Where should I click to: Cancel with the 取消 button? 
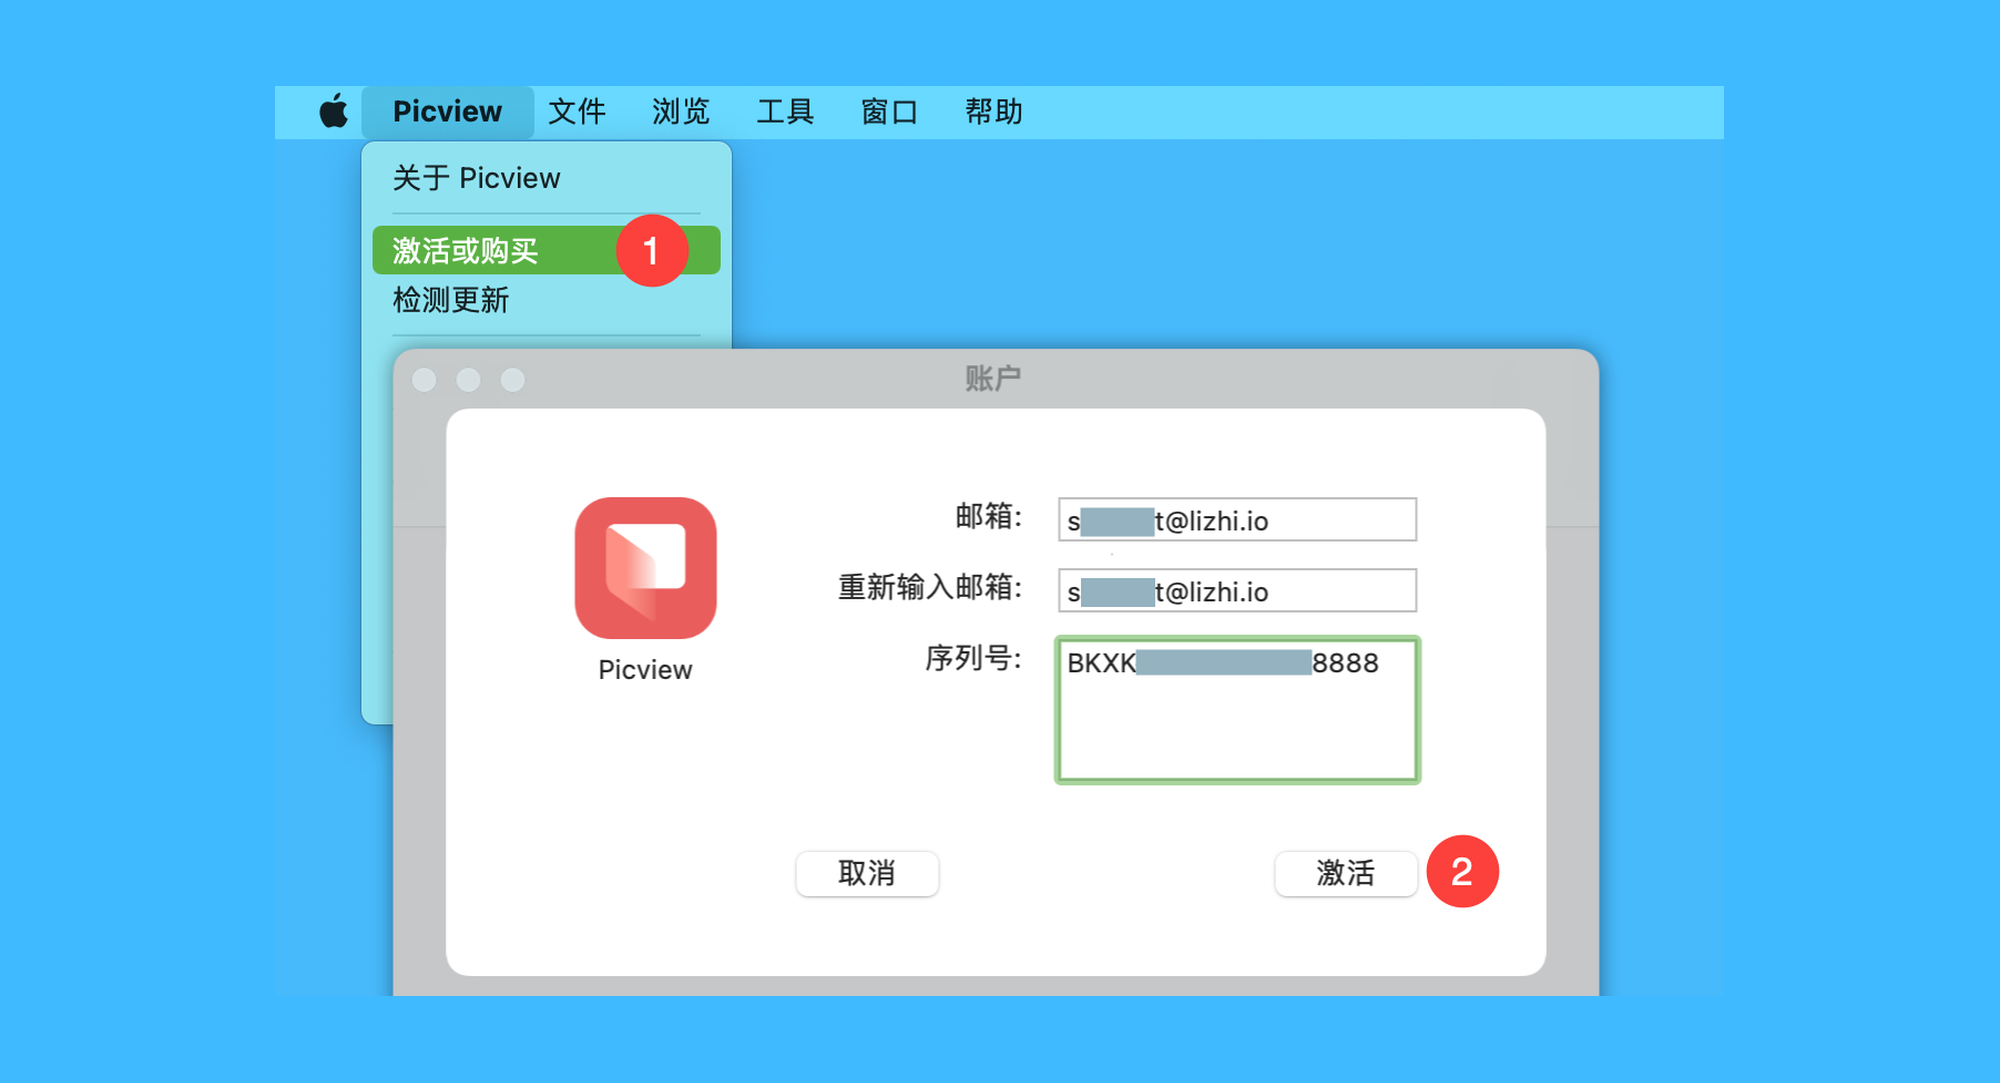click(867, 873)
